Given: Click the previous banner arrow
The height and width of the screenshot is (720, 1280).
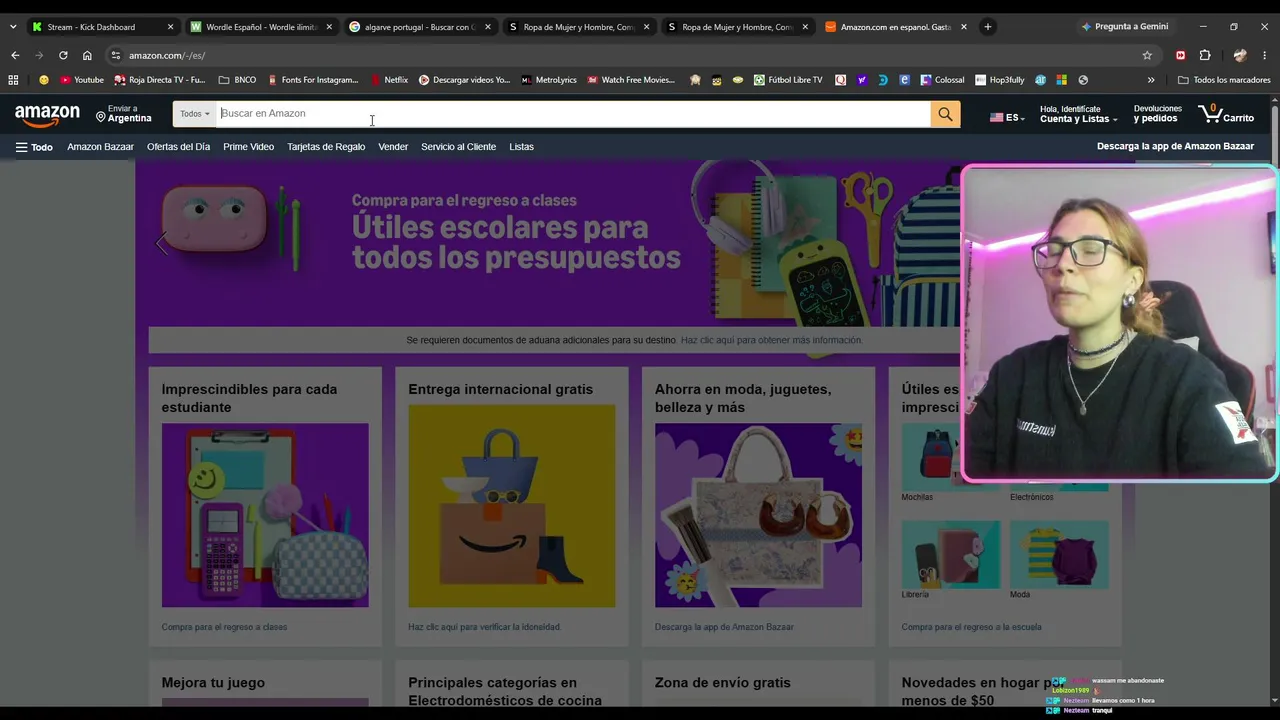Looking at the screenshot, I should tap(162, 243).
